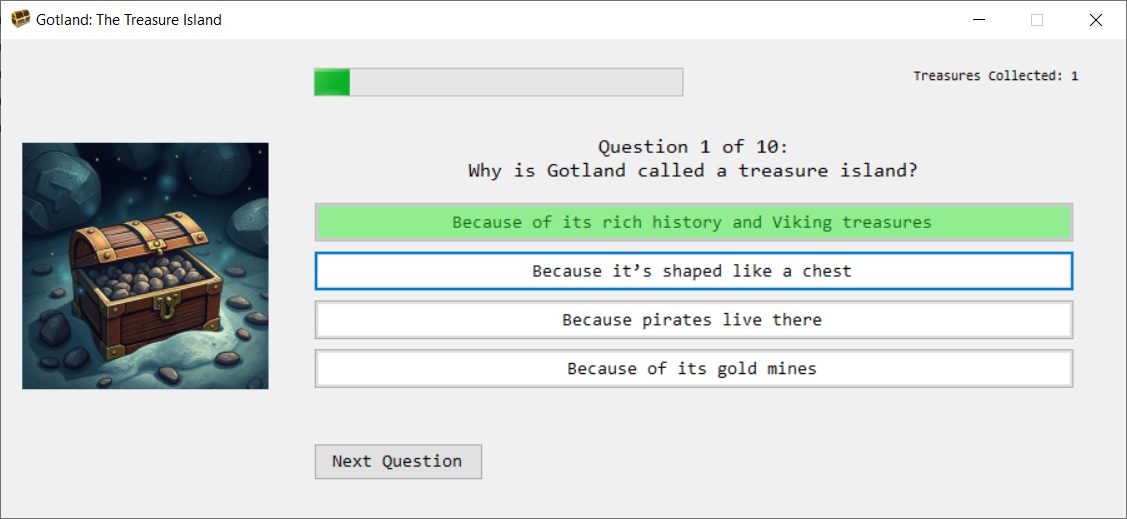Minimize the Gotland quiz window
Viewport: 1127px width, 519px height.
[x=978, y=20]
